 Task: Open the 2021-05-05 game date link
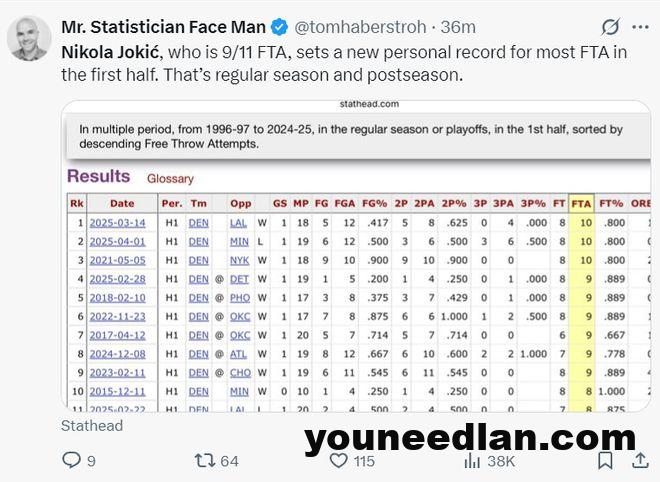pos(117,260)
